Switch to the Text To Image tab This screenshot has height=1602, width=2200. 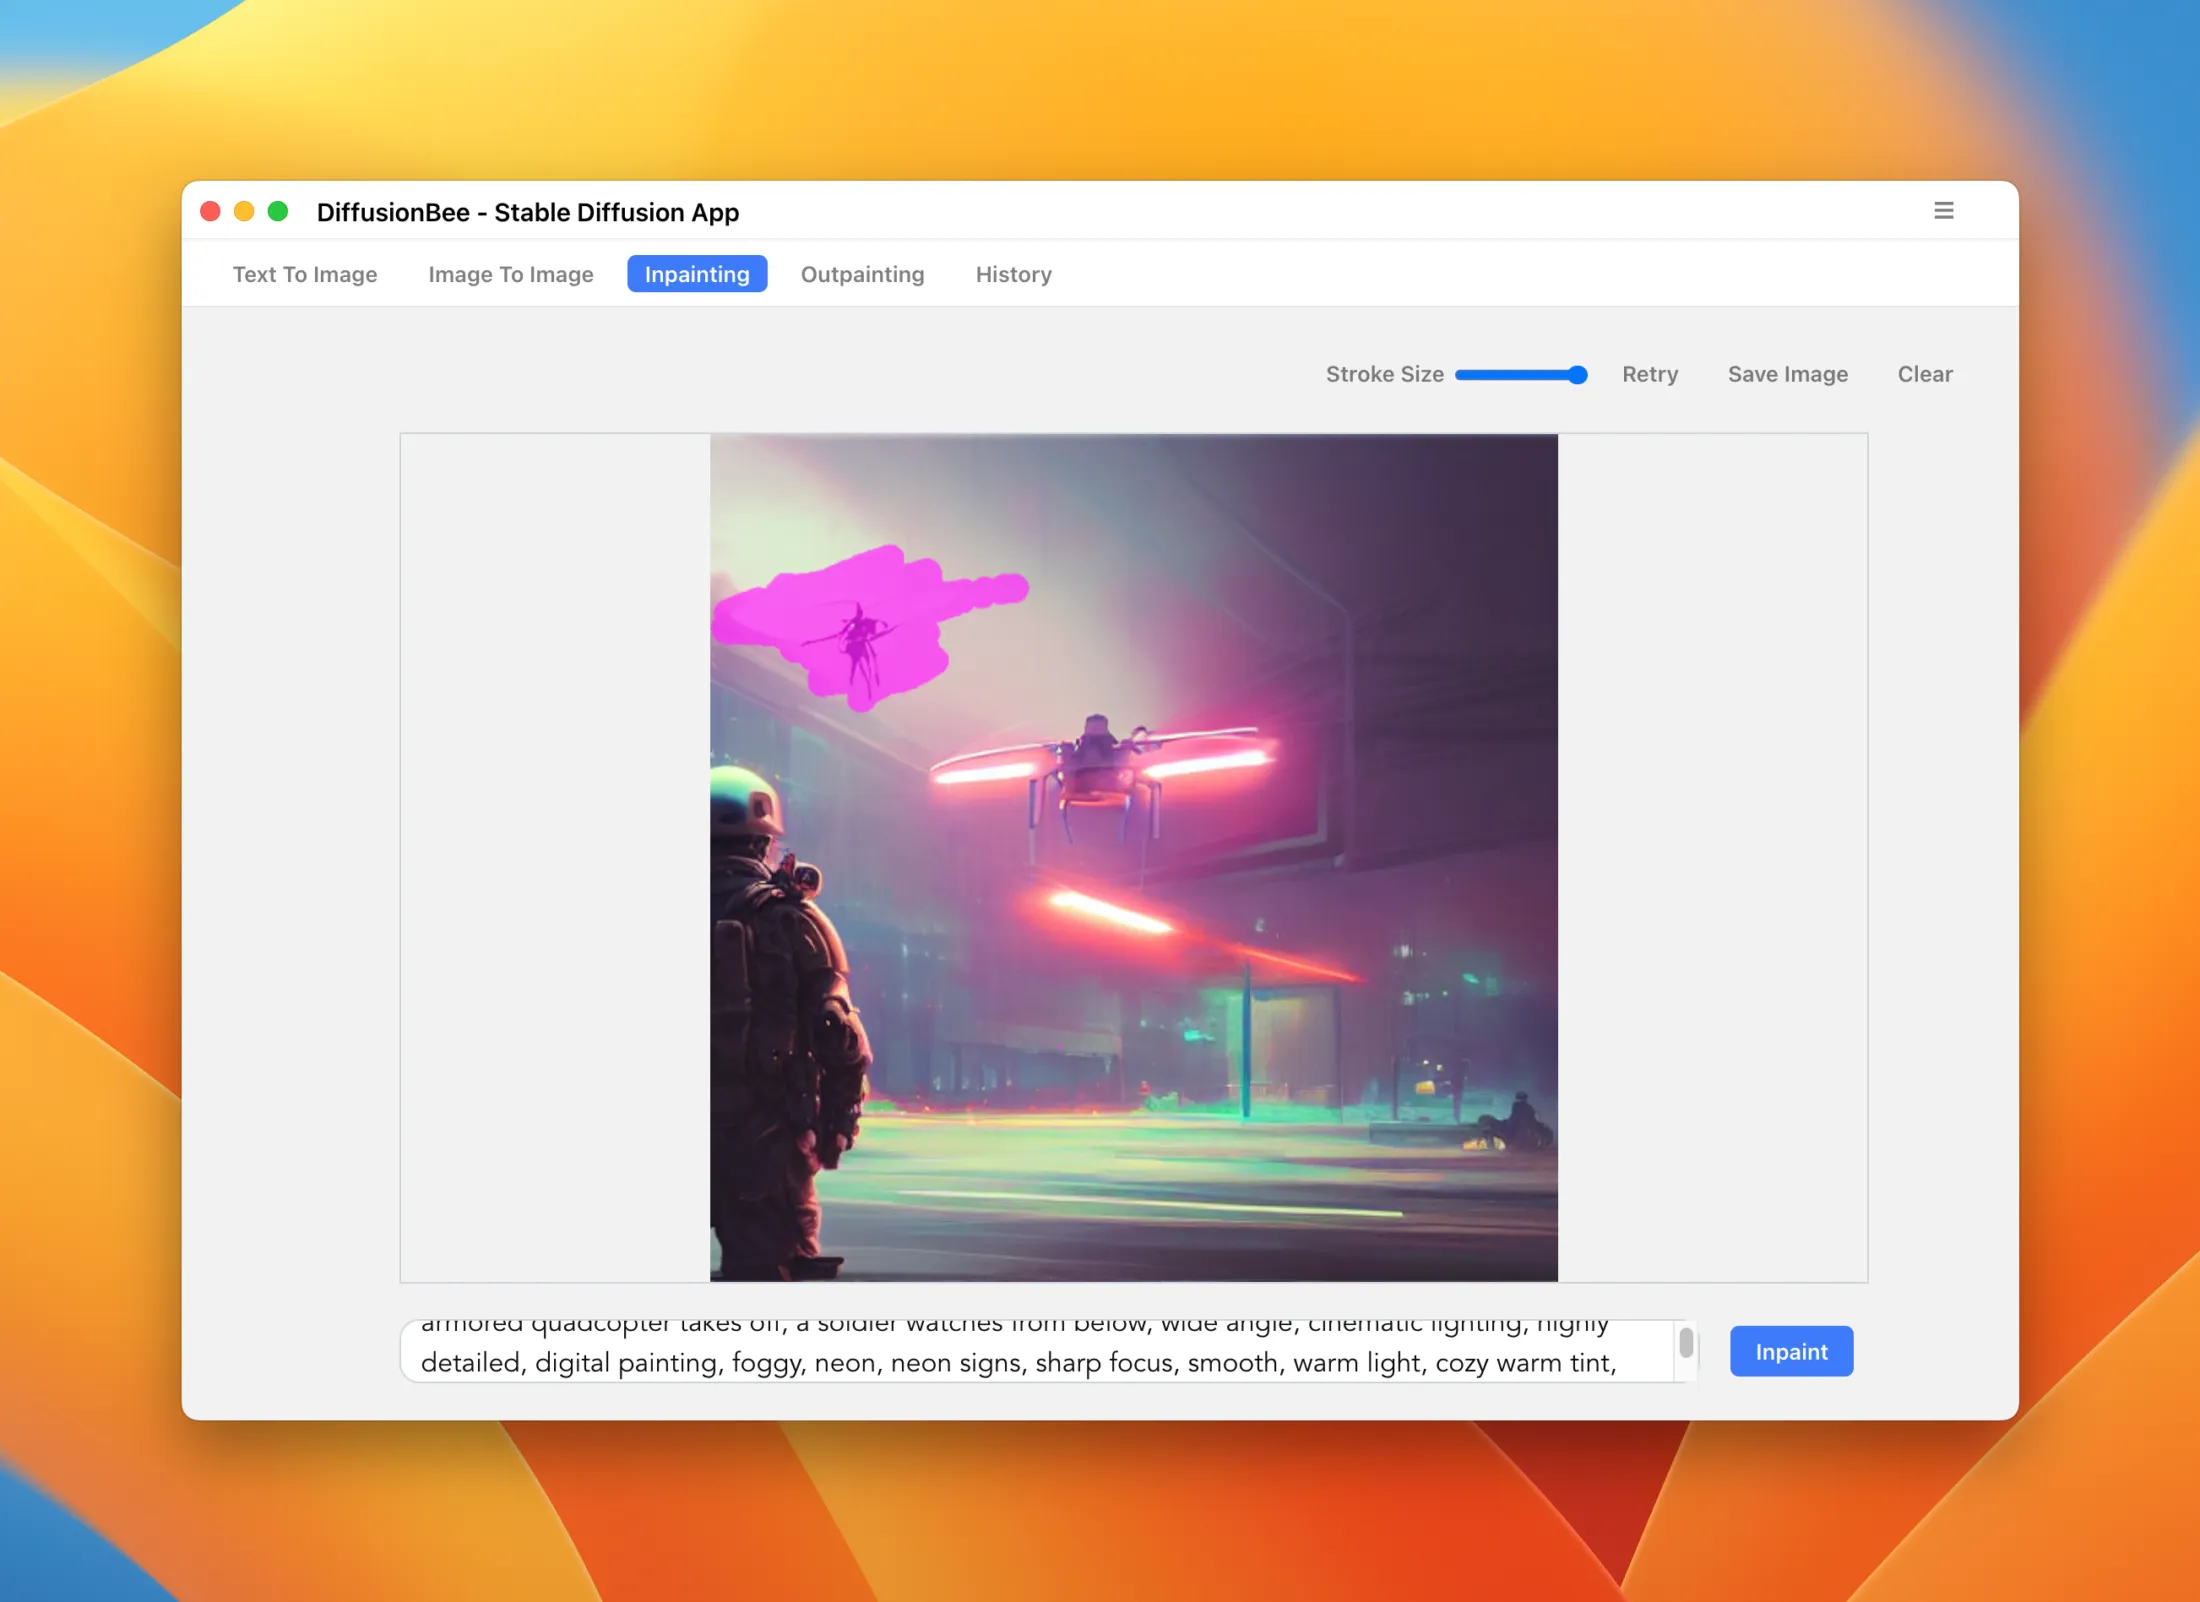(305, 274)
